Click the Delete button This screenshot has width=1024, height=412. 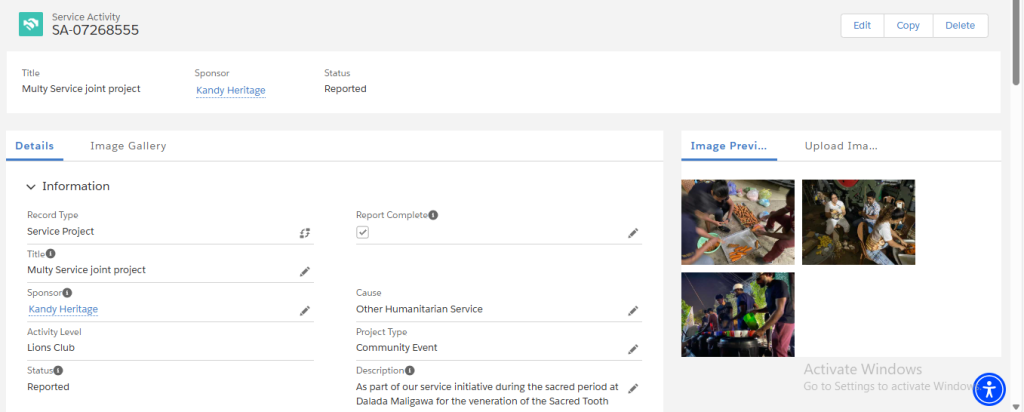960,25
